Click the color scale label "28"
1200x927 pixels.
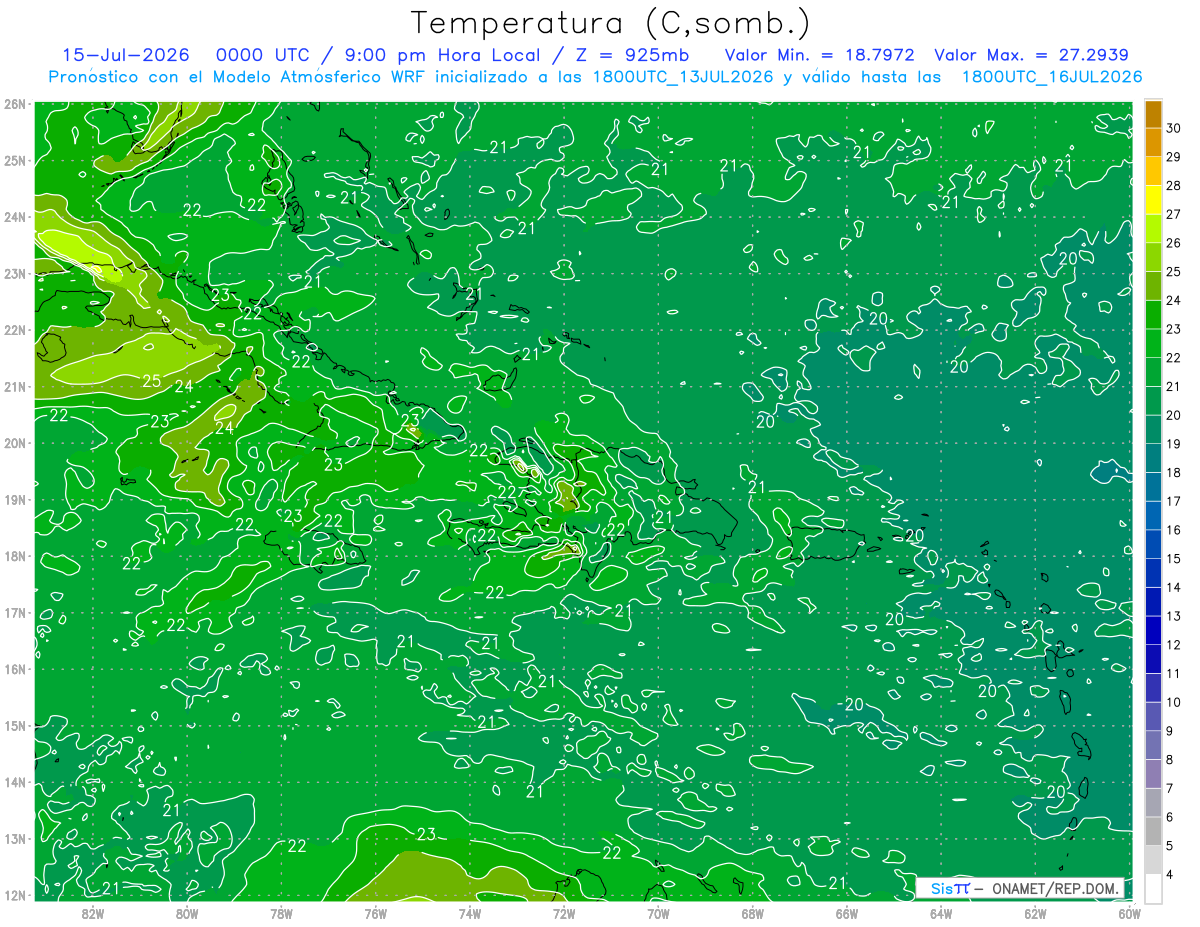coord(1174,185)
